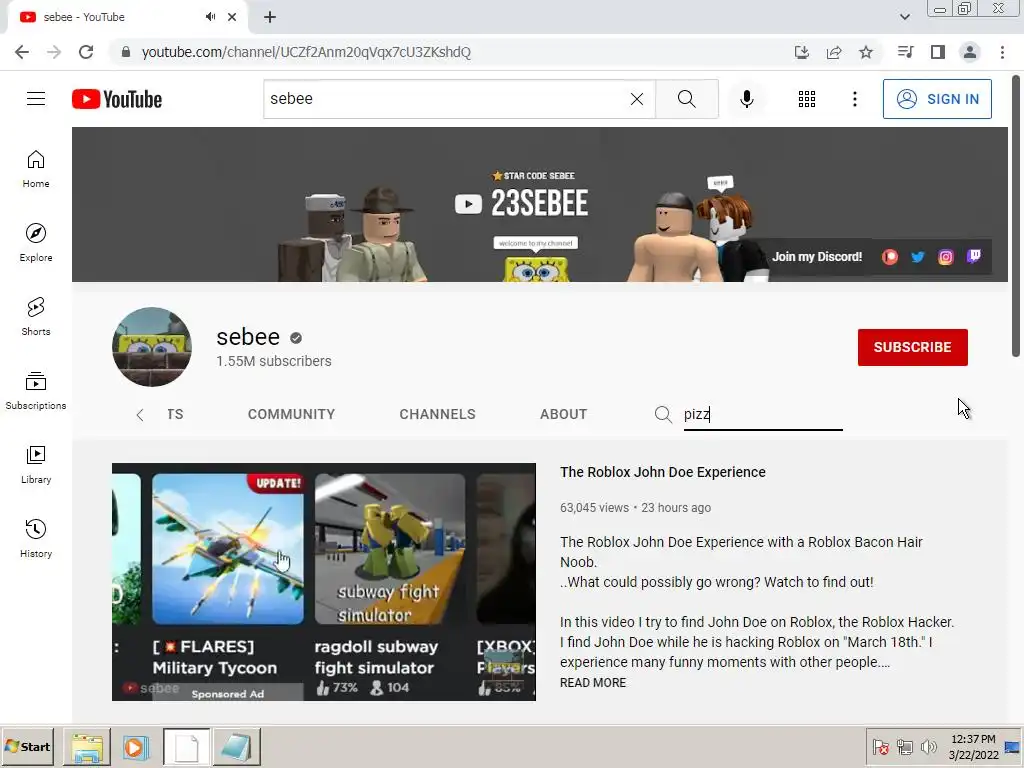The width and height of the screenshot is (1024, 768).
Task: Click the verified badge next to sebee
Action: pos(296,338)
